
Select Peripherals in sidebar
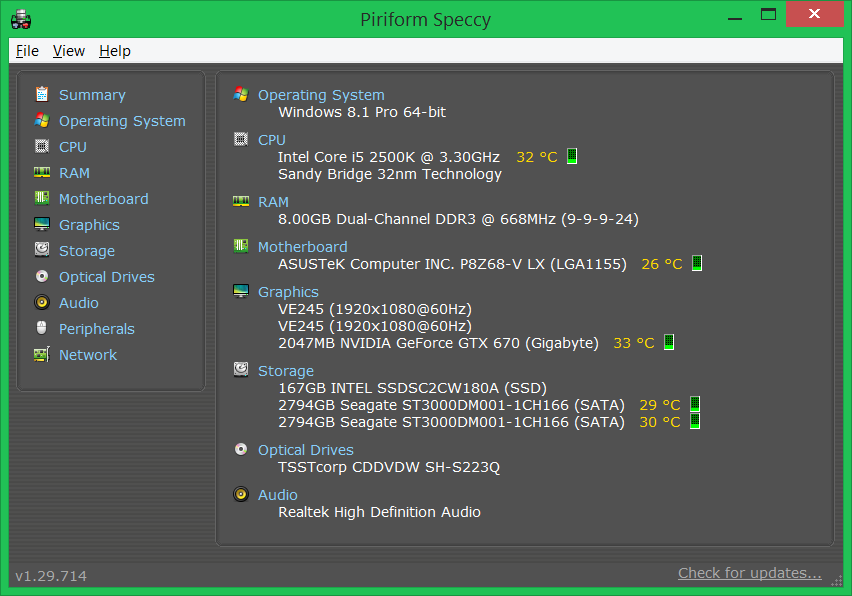pyautogui.click(x=97, y=329)
